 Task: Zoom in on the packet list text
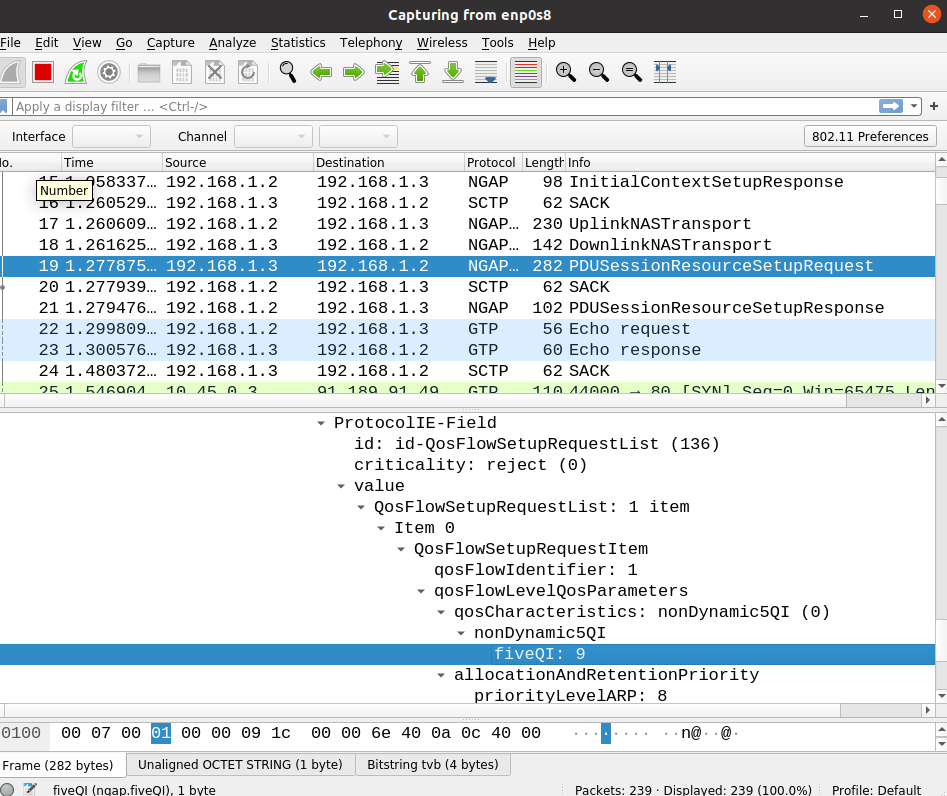(x=565, y=71)
